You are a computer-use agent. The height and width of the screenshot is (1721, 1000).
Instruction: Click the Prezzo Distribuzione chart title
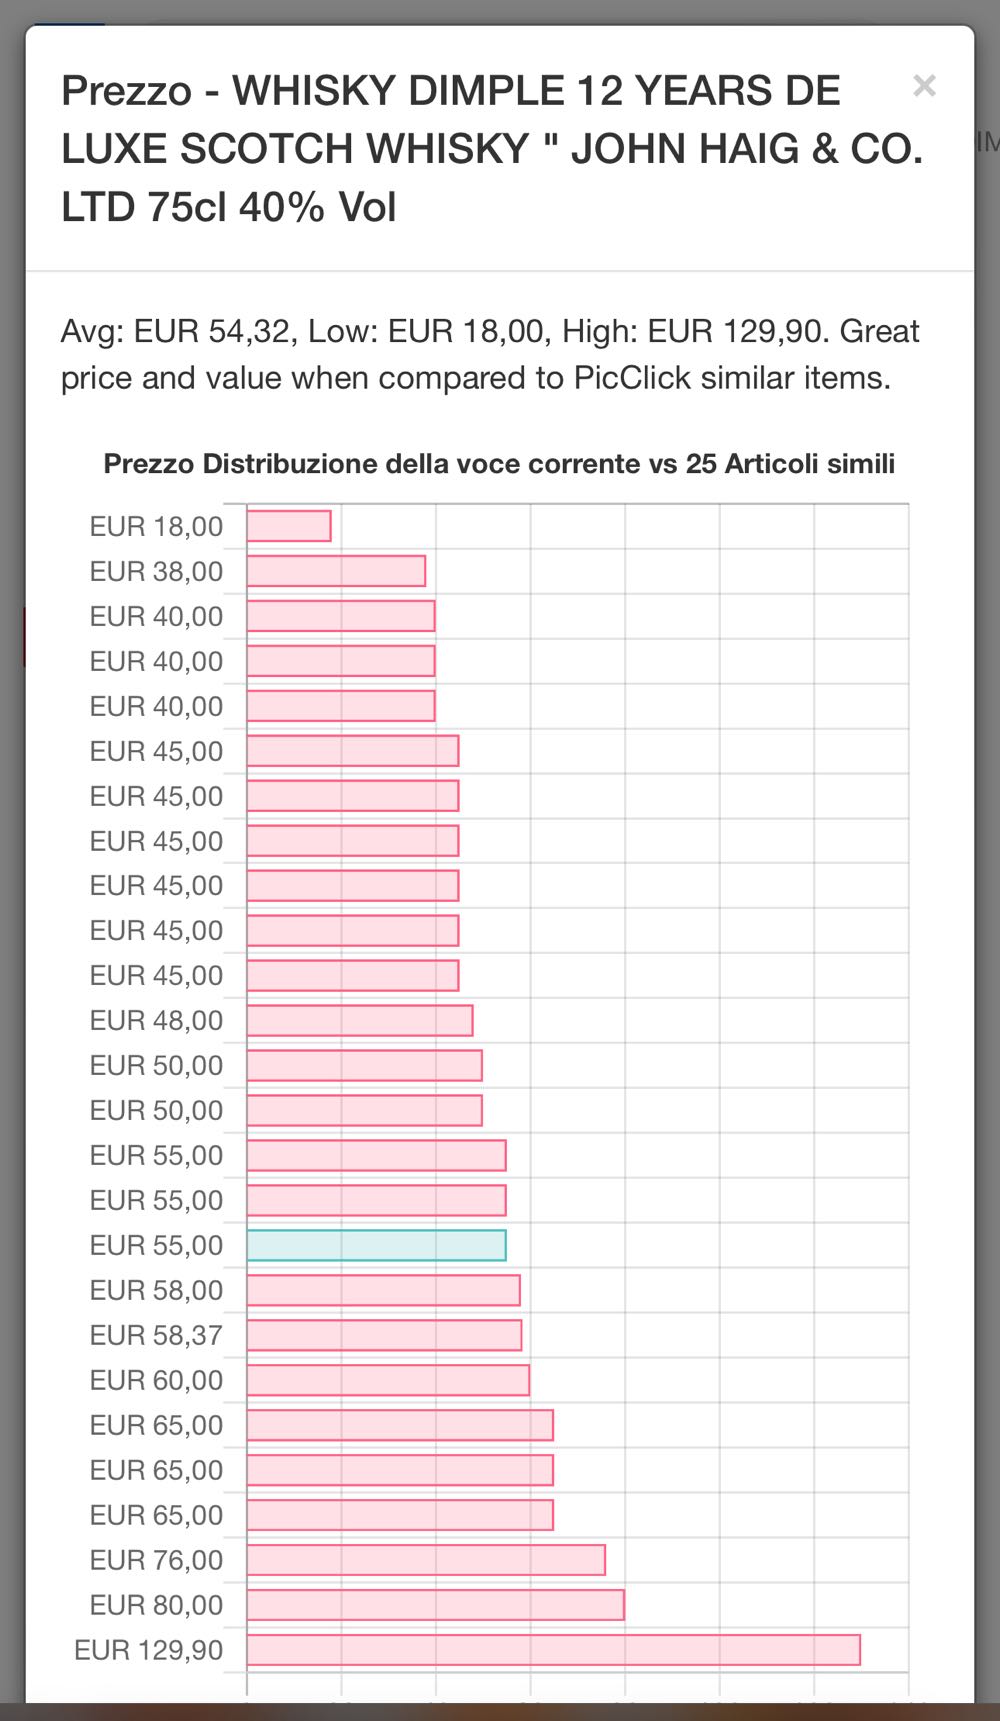[x=499, y=464]
